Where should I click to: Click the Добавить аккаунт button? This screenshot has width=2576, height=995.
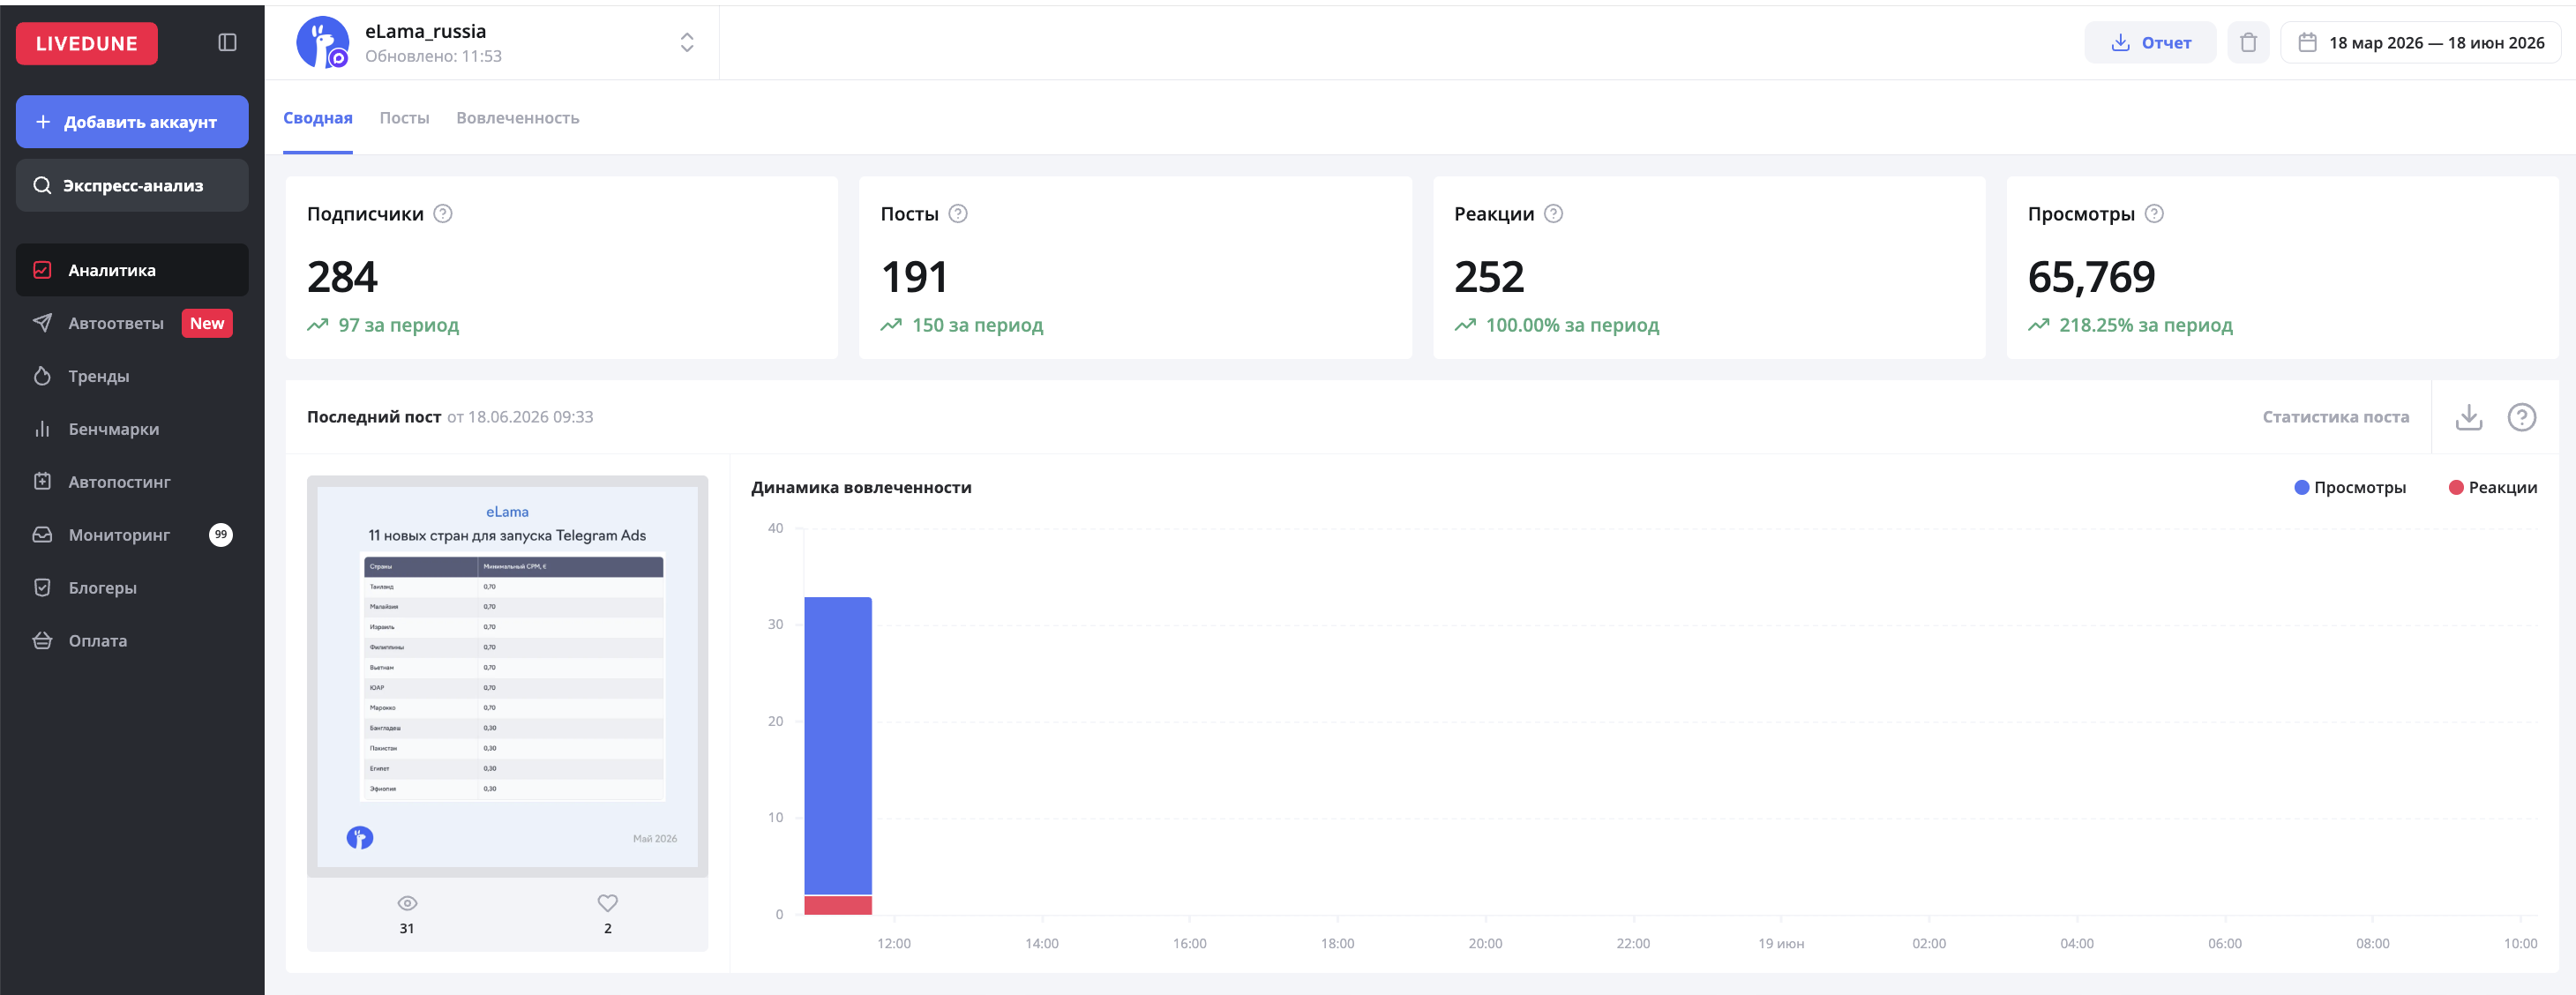click(x=132, y=122)
